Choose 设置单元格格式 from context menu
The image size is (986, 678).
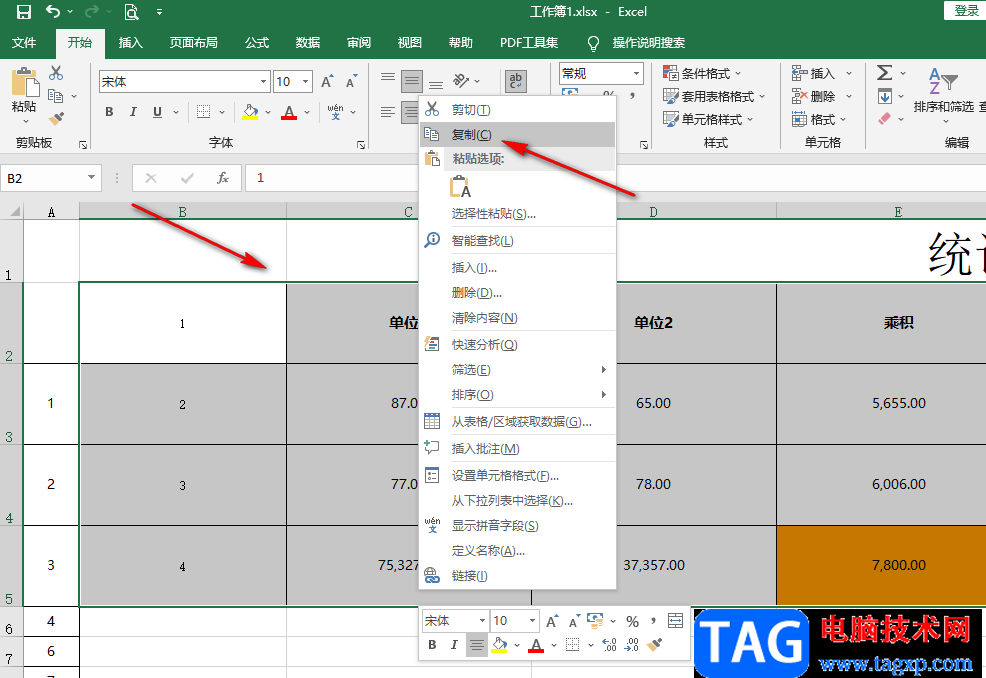[517, 475]
